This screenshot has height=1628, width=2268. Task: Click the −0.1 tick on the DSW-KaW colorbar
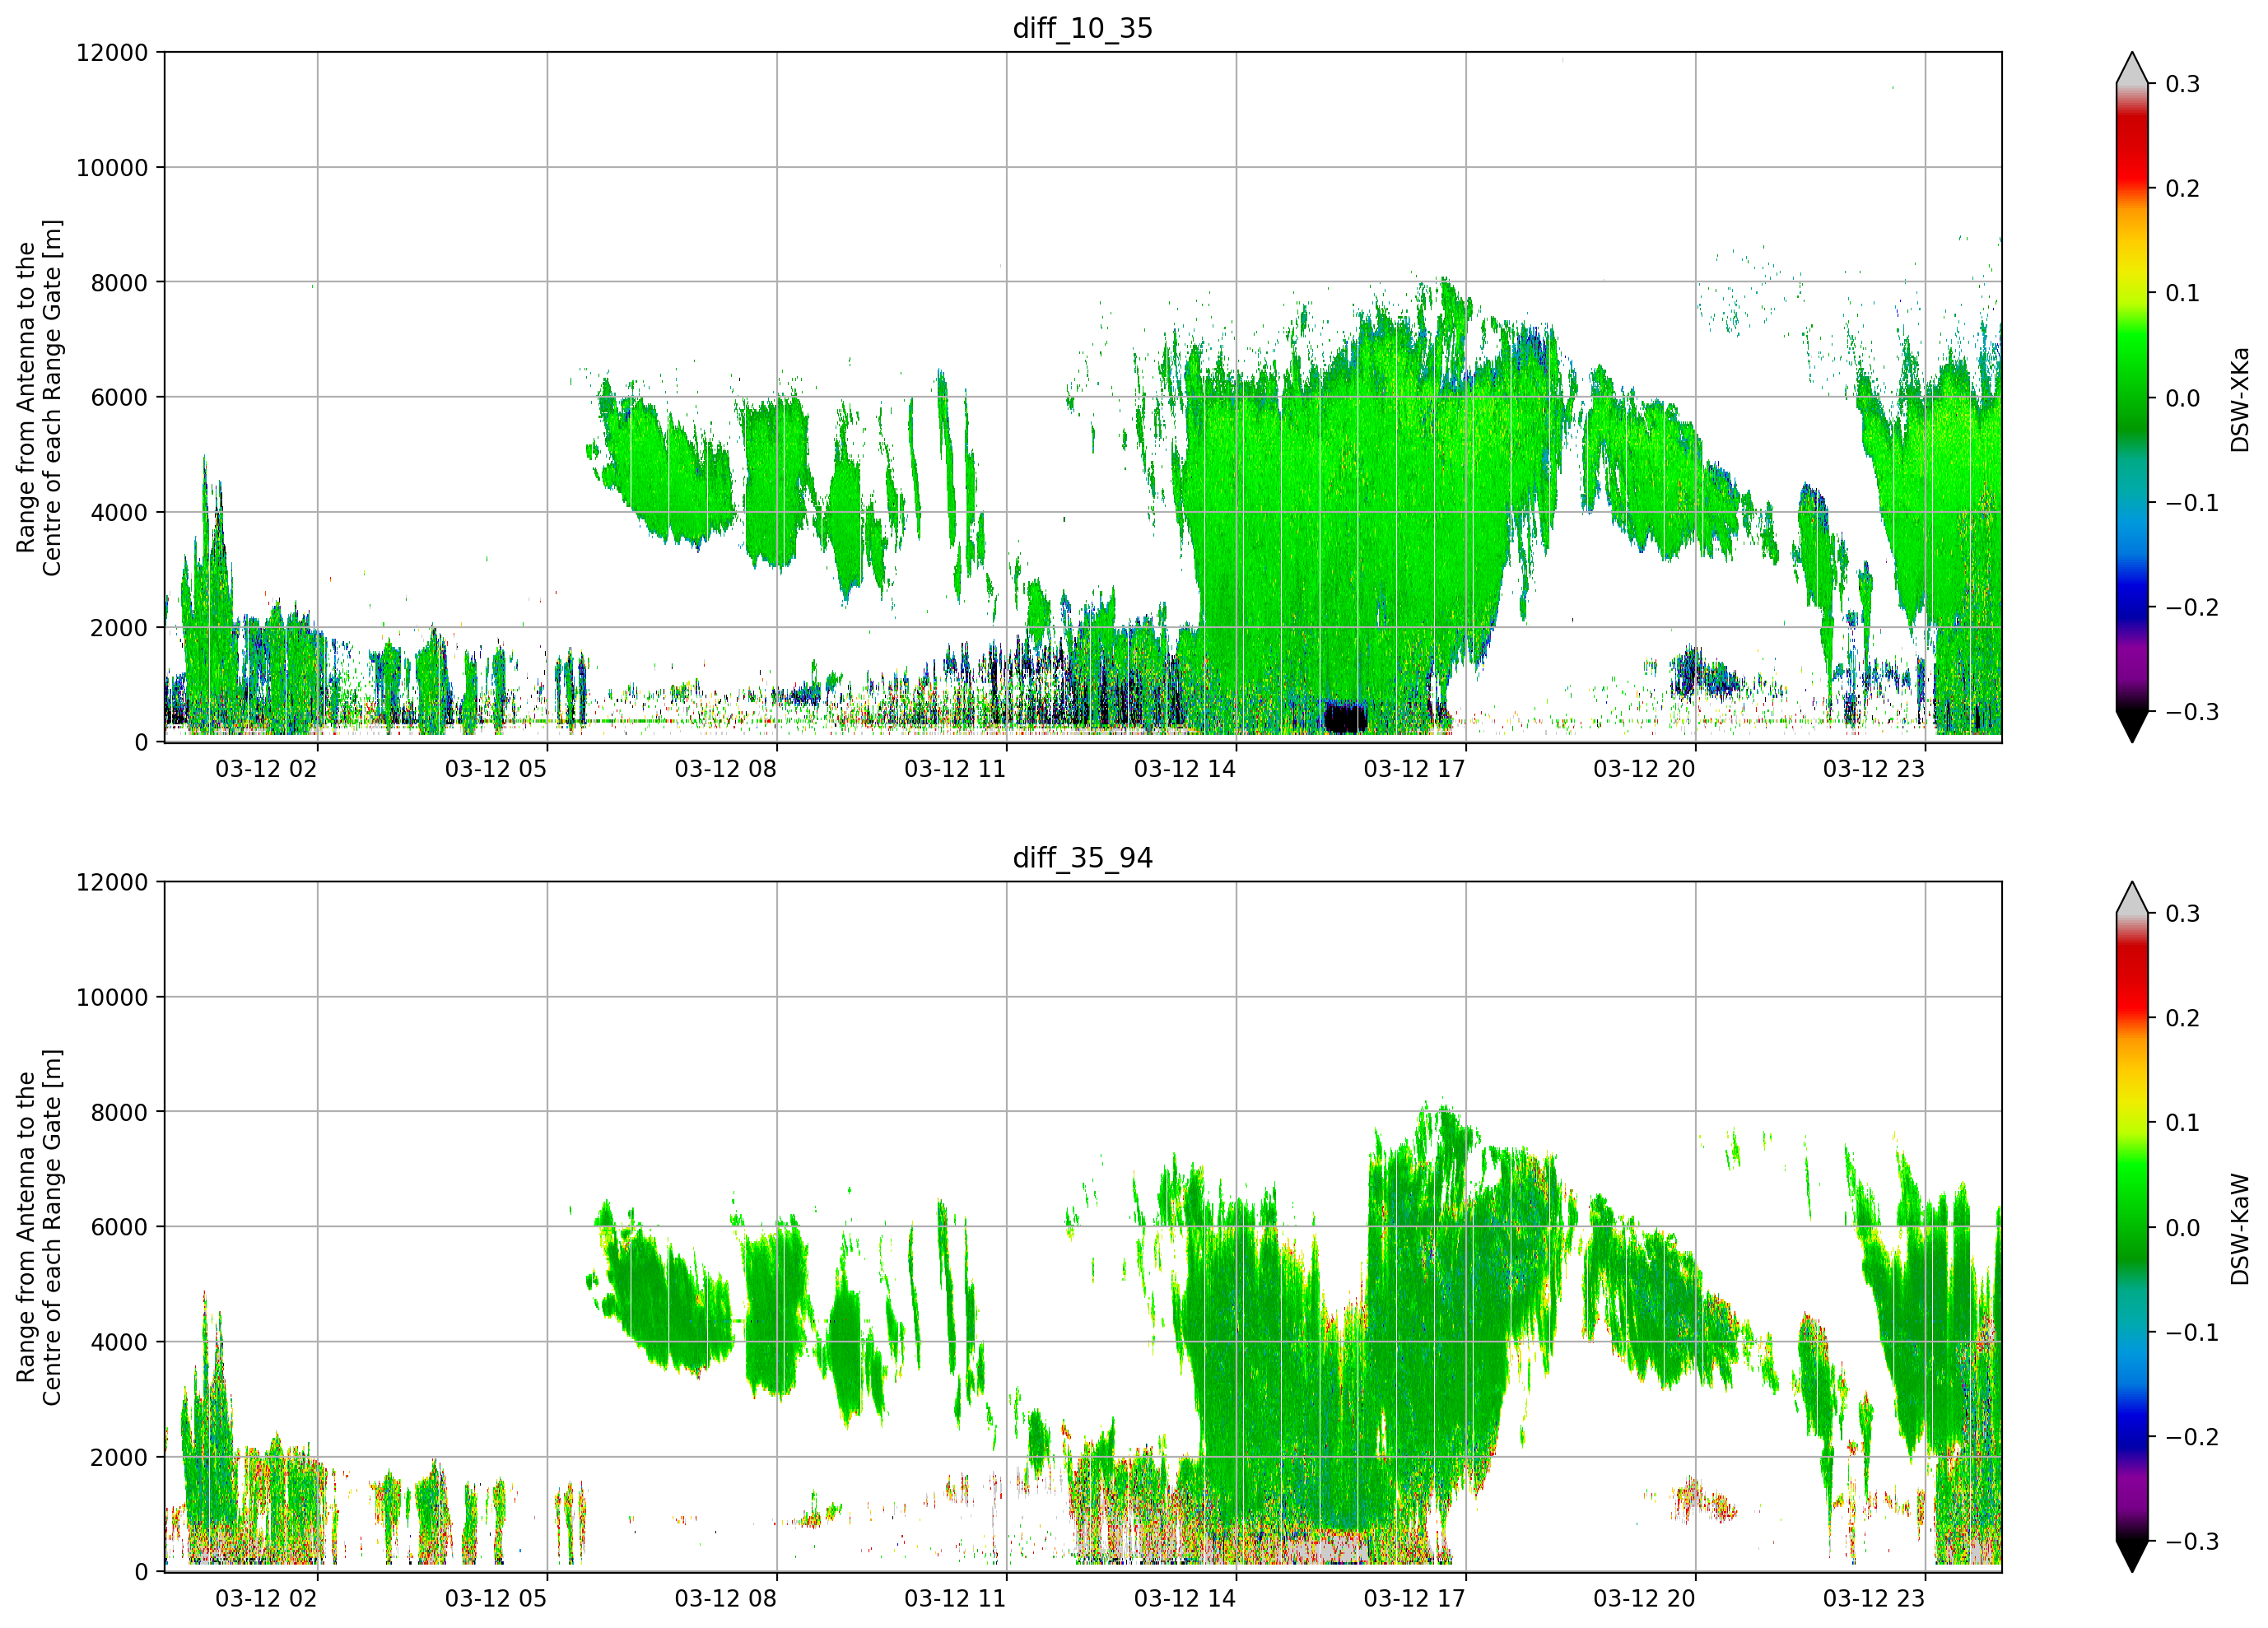tap(2192, 1333)
